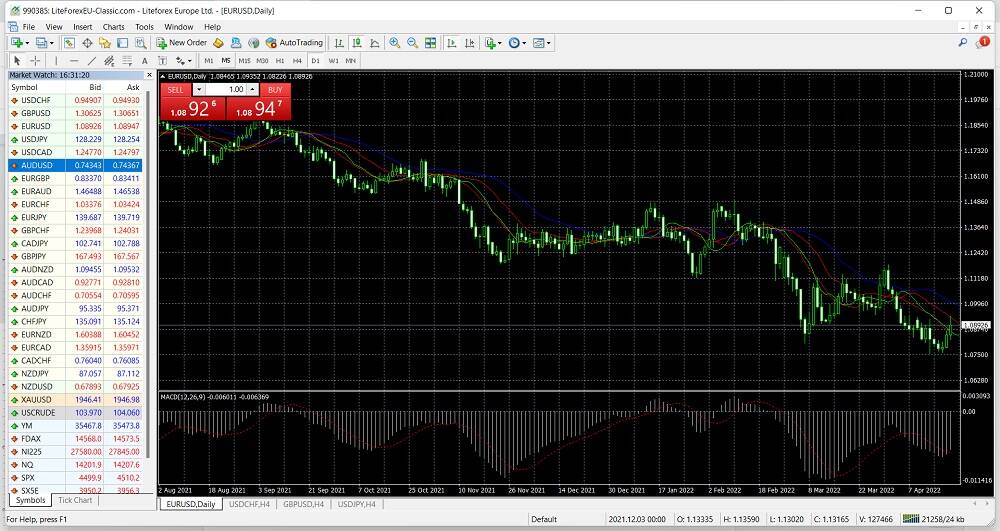Expand the Indicators dropdown arrow
Screen dimensions: 1000x531
pos(499,43)
